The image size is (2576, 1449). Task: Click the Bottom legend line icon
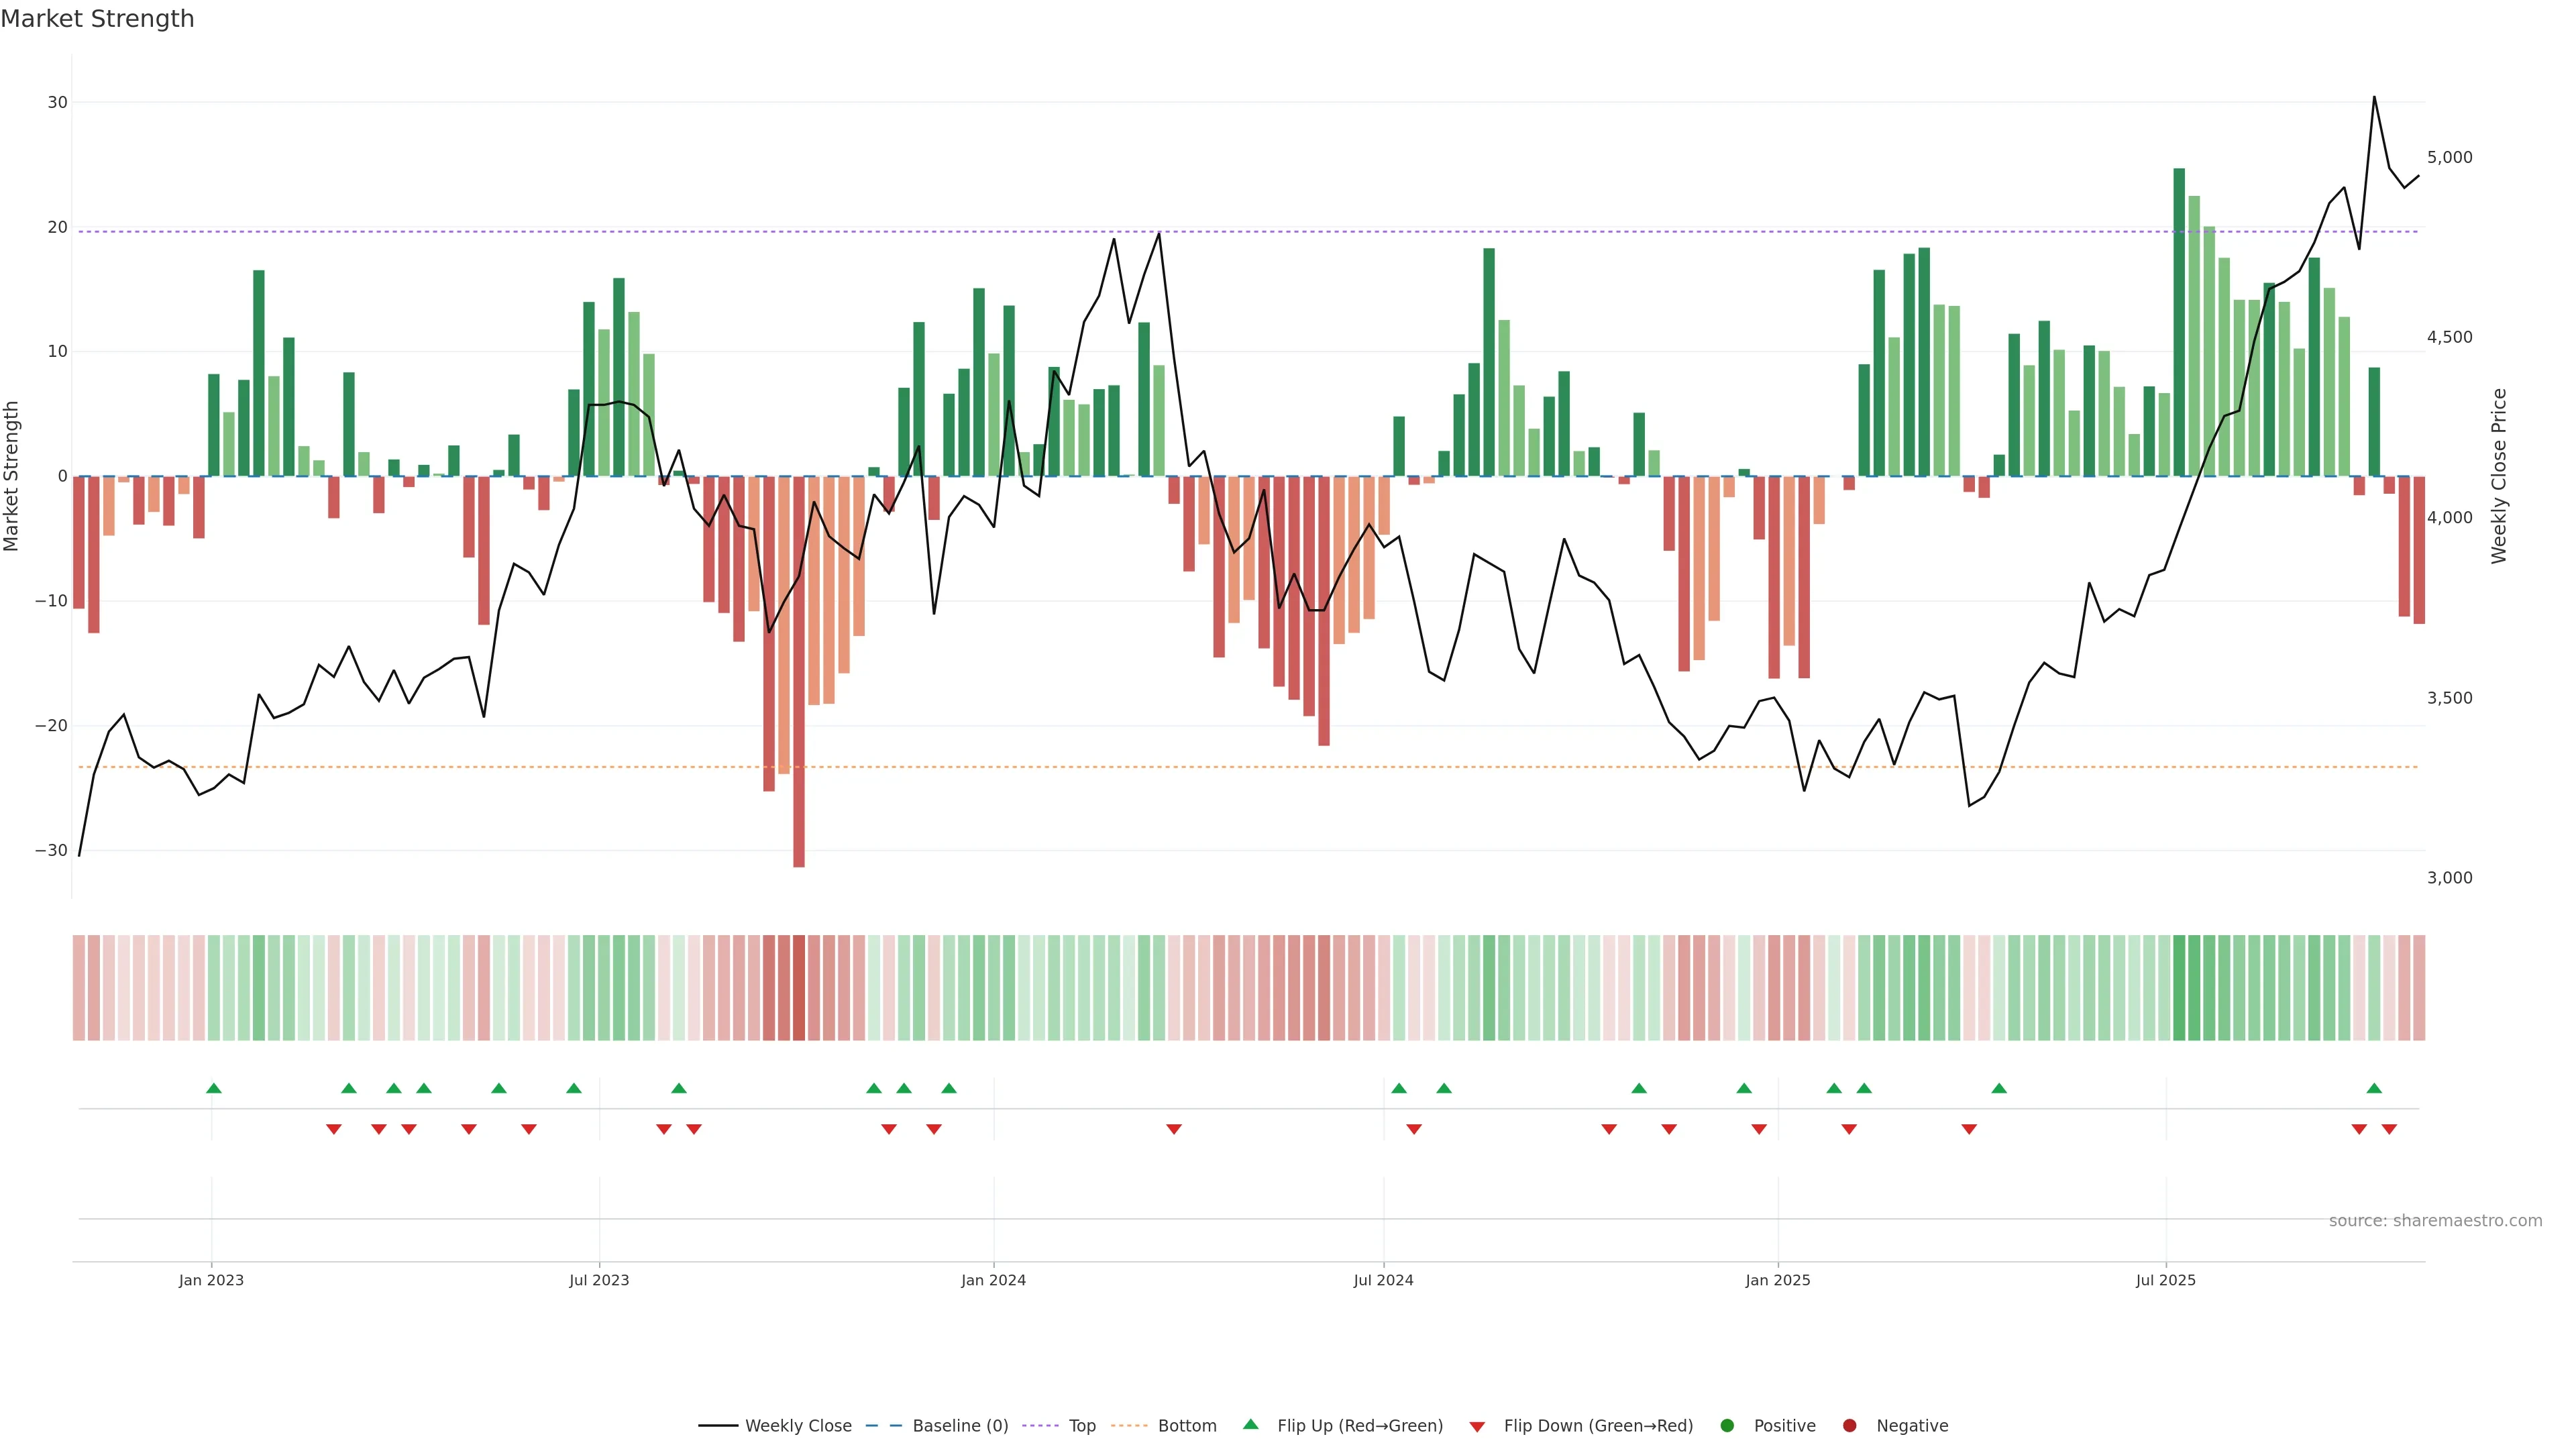pyautogui.click(x=1129, y=1426)
